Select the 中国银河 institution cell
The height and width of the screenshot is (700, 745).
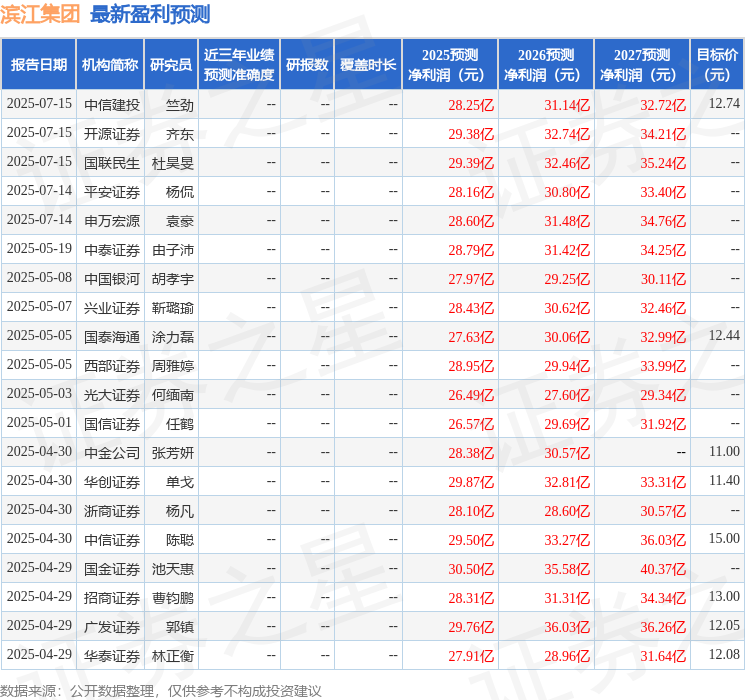(x=112, y=279)
